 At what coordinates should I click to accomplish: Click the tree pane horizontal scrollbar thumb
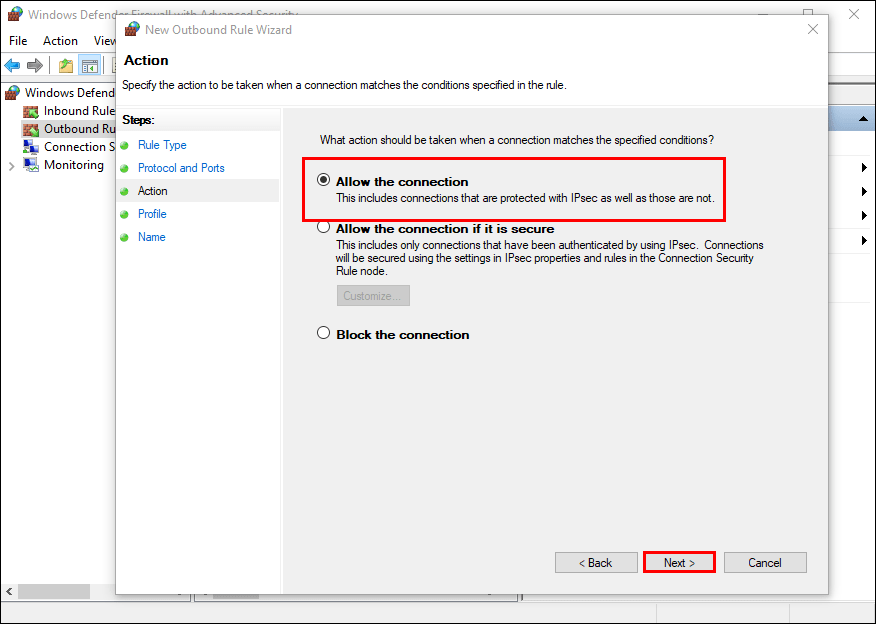pyautogui.click(x=54, y=591)
